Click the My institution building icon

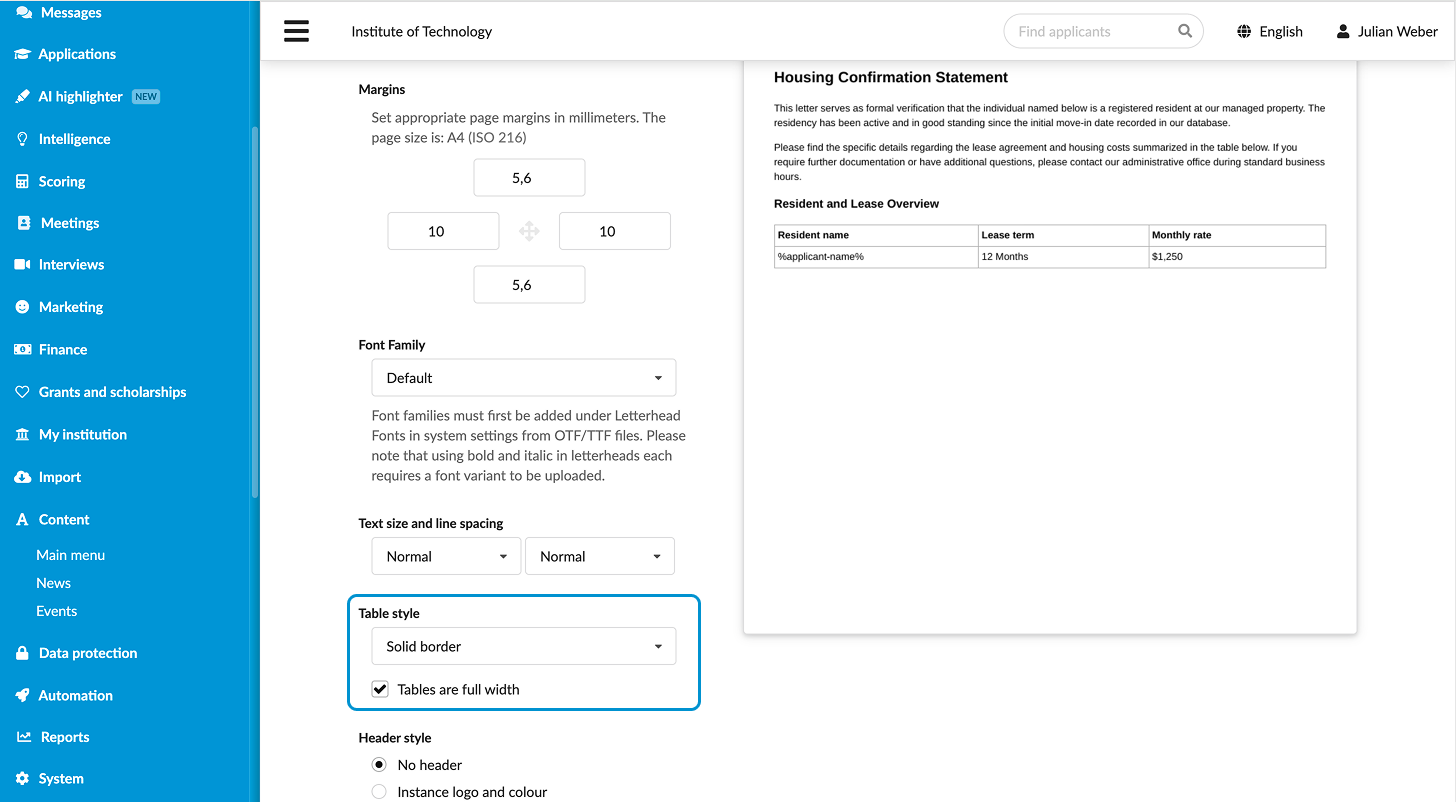[x=23, y=434]
